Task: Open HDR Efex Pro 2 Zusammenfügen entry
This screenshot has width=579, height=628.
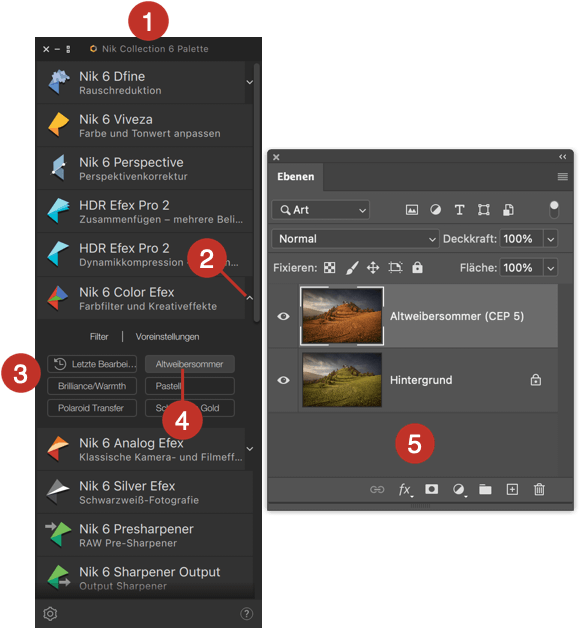Action: click(x=145, y=211)
